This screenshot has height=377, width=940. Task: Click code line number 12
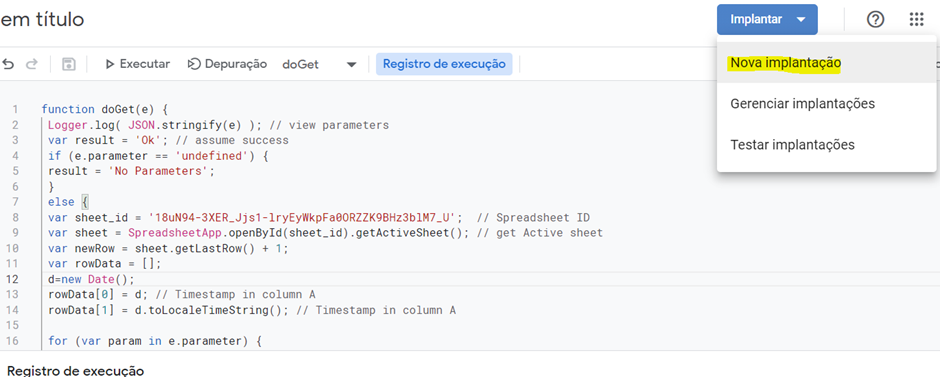pyautogui.click(x=14, y=279)
